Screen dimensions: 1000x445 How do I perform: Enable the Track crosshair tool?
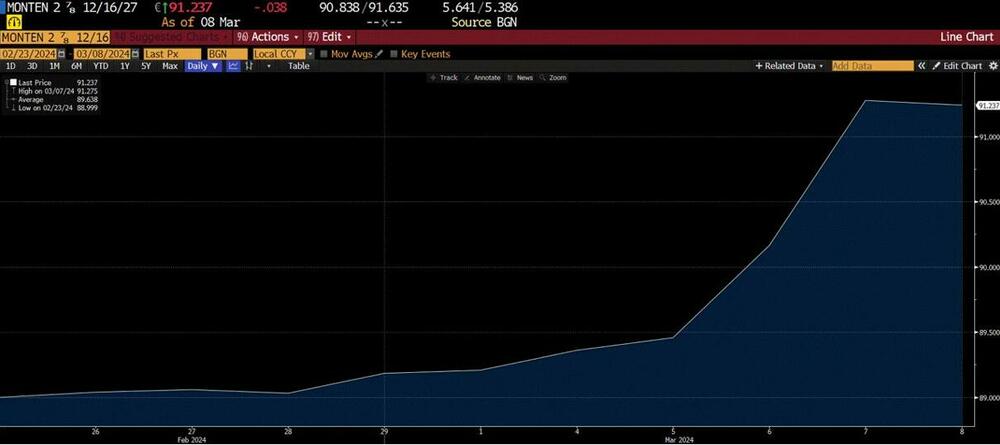[x=444, y=77]
